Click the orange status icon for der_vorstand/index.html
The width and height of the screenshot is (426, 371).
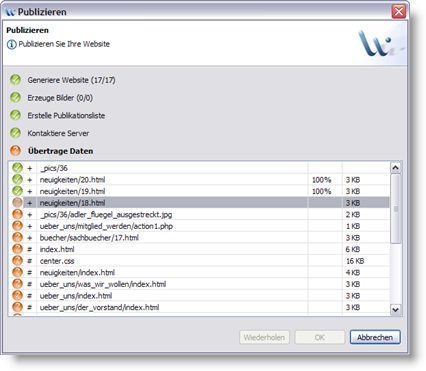[17, 307]
